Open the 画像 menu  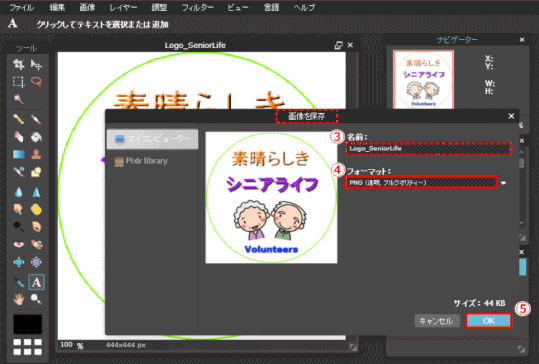(87, 8)
